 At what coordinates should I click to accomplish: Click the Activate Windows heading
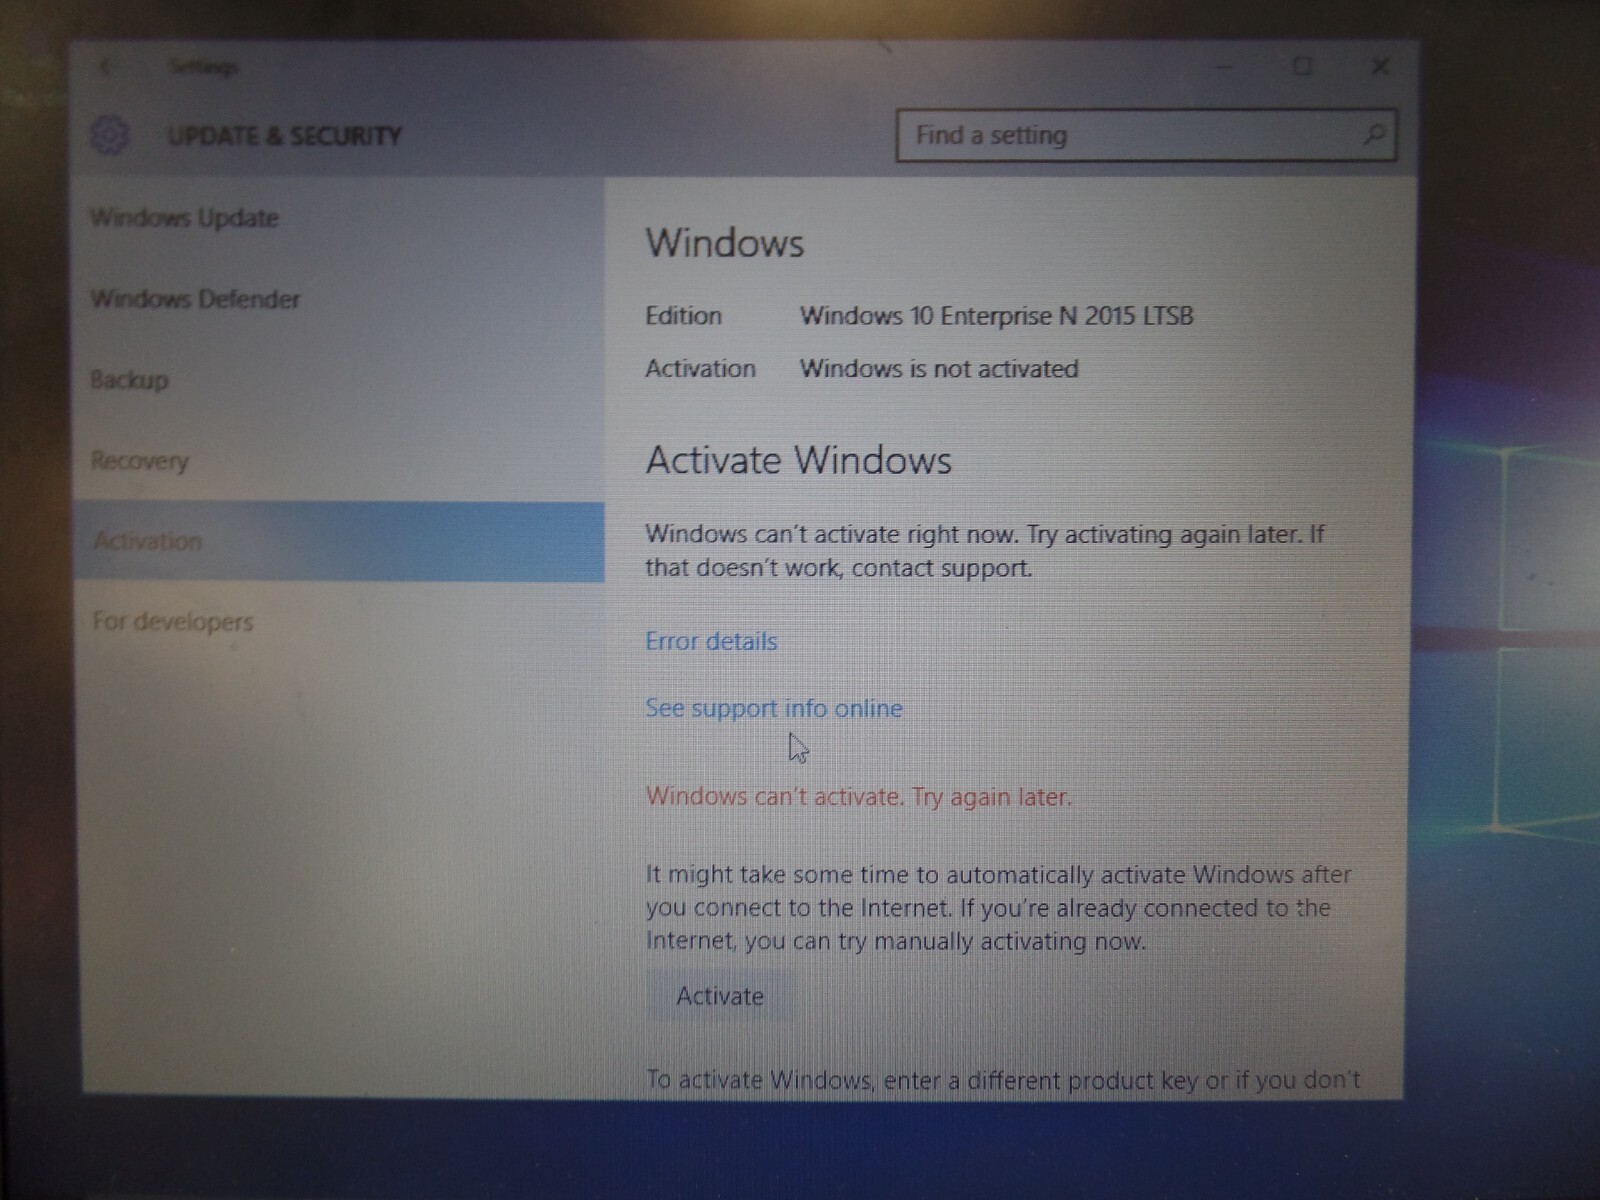pyautogui.click(x=799, y=460)
